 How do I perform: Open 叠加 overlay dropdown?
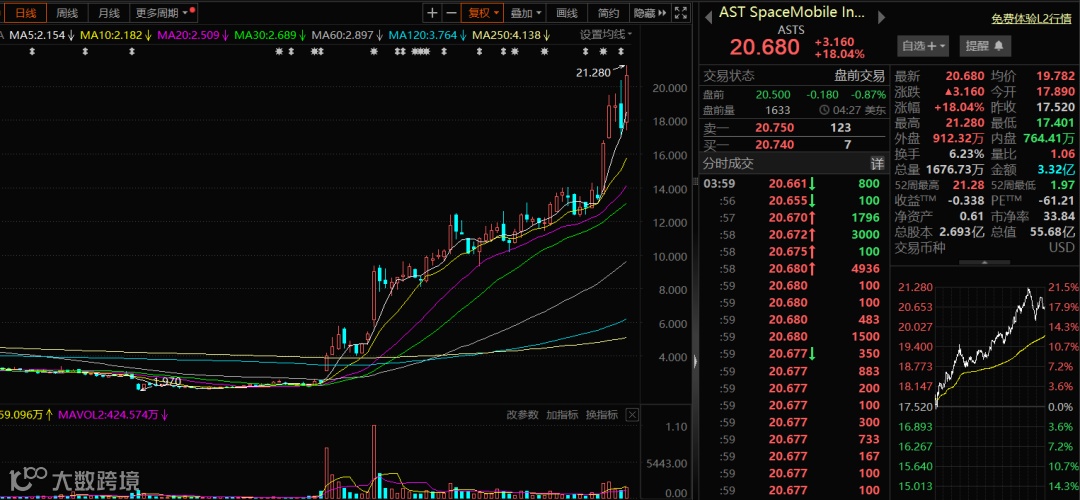click(x=526, y=12)
